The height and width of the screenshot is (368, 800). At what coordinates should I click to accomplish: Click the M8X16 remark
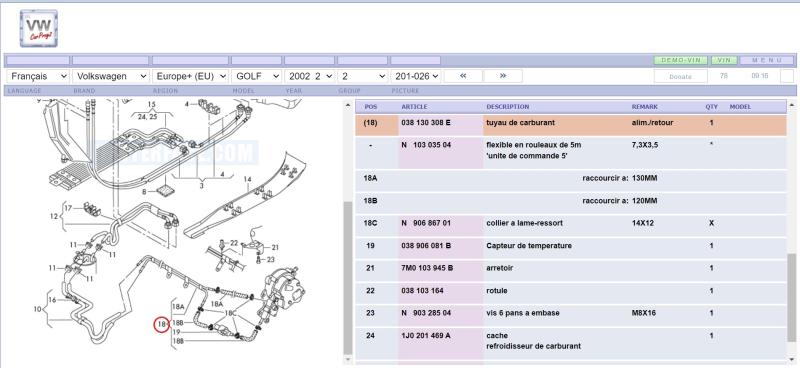pyautogui.click(x=644, y=313)
